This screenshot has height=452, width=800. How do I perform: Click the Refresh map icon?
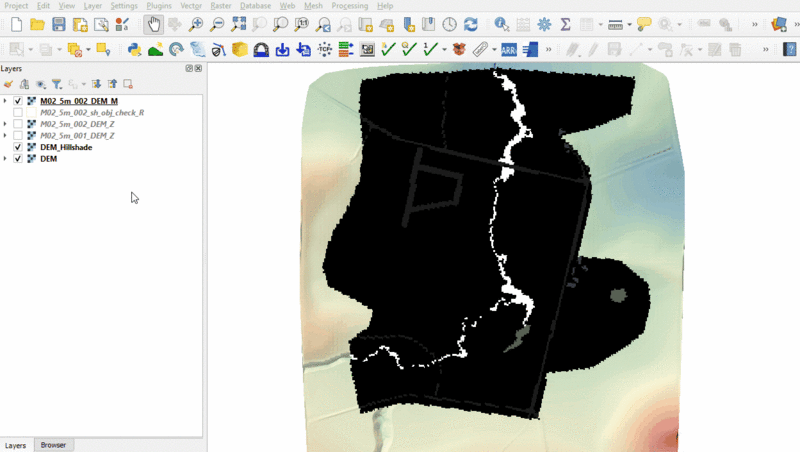[471, 24]
